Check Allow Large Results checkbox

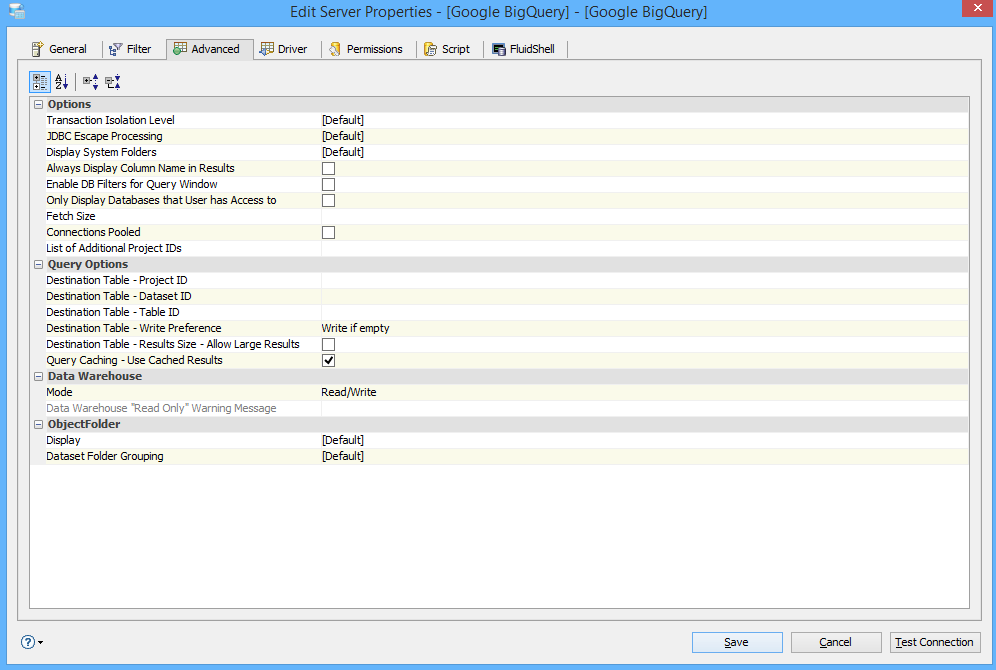tap(328, 344)
